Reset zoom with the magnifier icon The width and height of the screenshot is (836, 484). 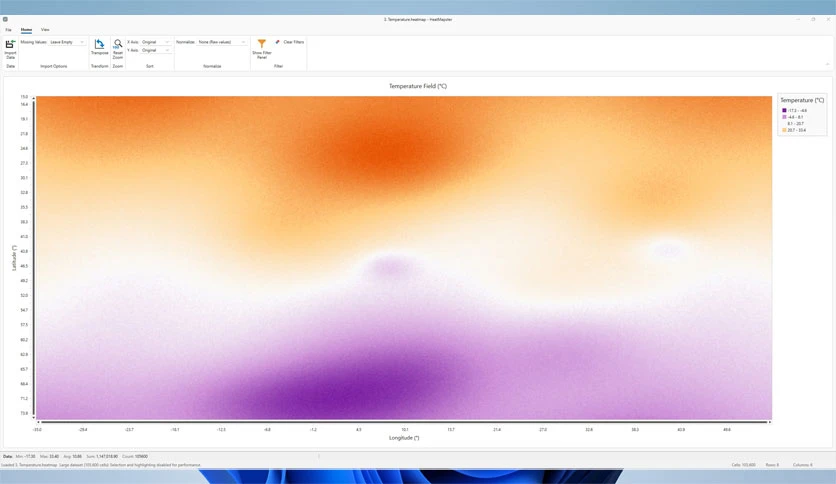coord(118,44)
